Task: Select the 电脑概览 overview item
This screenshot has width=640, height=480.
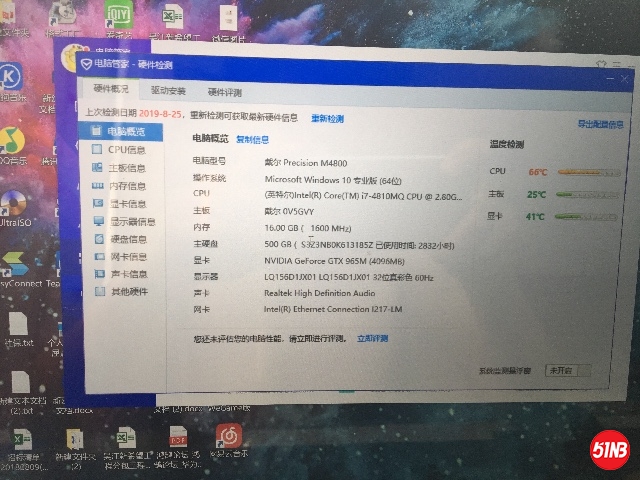Action: (124, 132)
